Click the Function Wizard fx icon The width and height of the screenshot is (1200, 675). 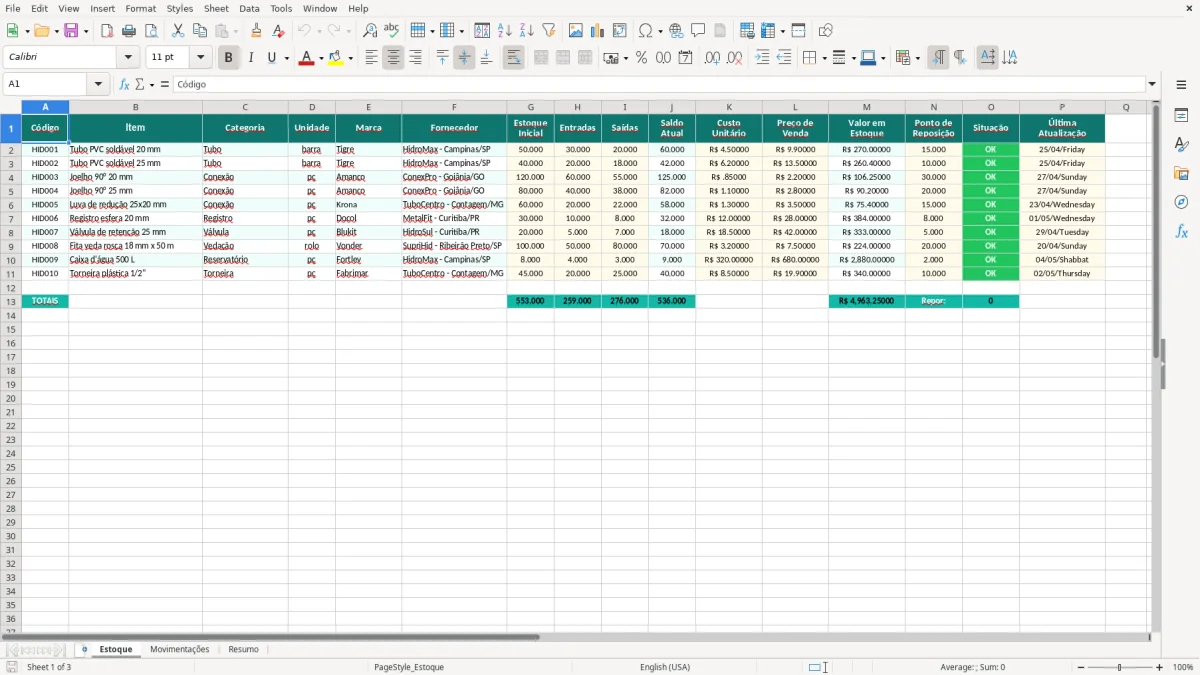(x=124, y=84)
